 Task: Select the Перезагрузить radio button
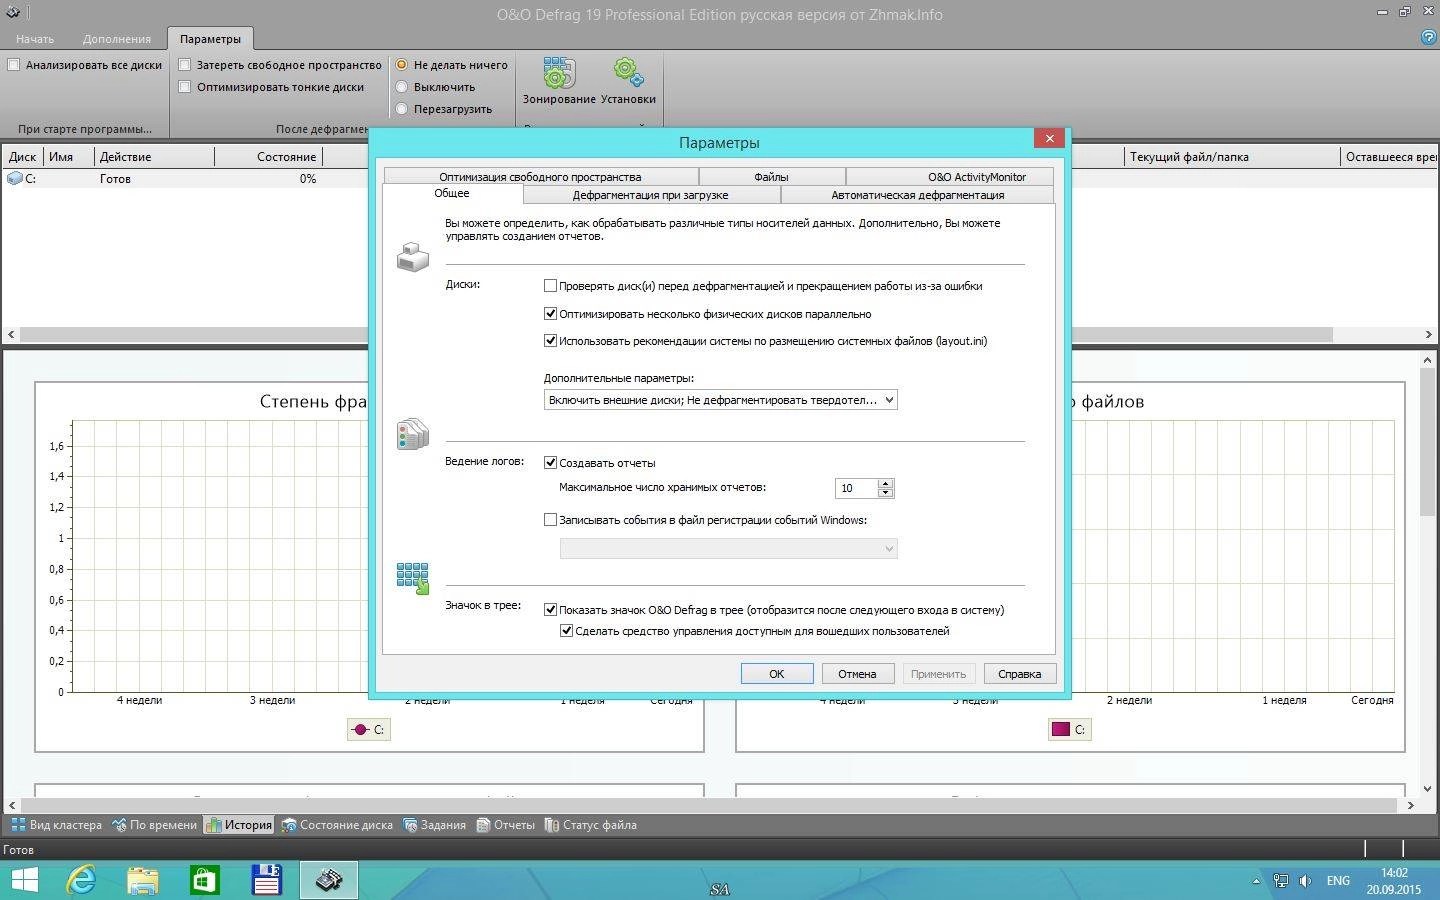coord(402,109)
